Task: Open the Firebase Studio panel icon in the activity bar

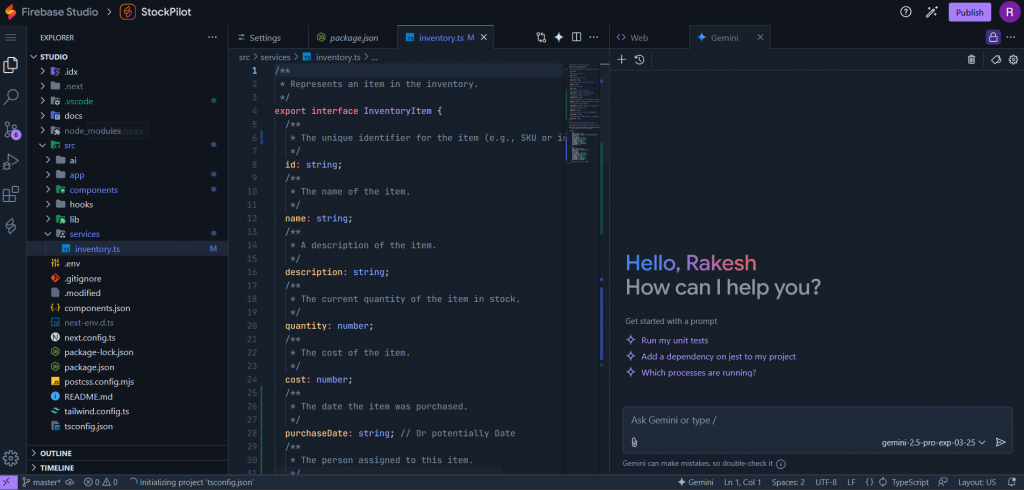Action: pyautogui.click(x=10, y=226)
